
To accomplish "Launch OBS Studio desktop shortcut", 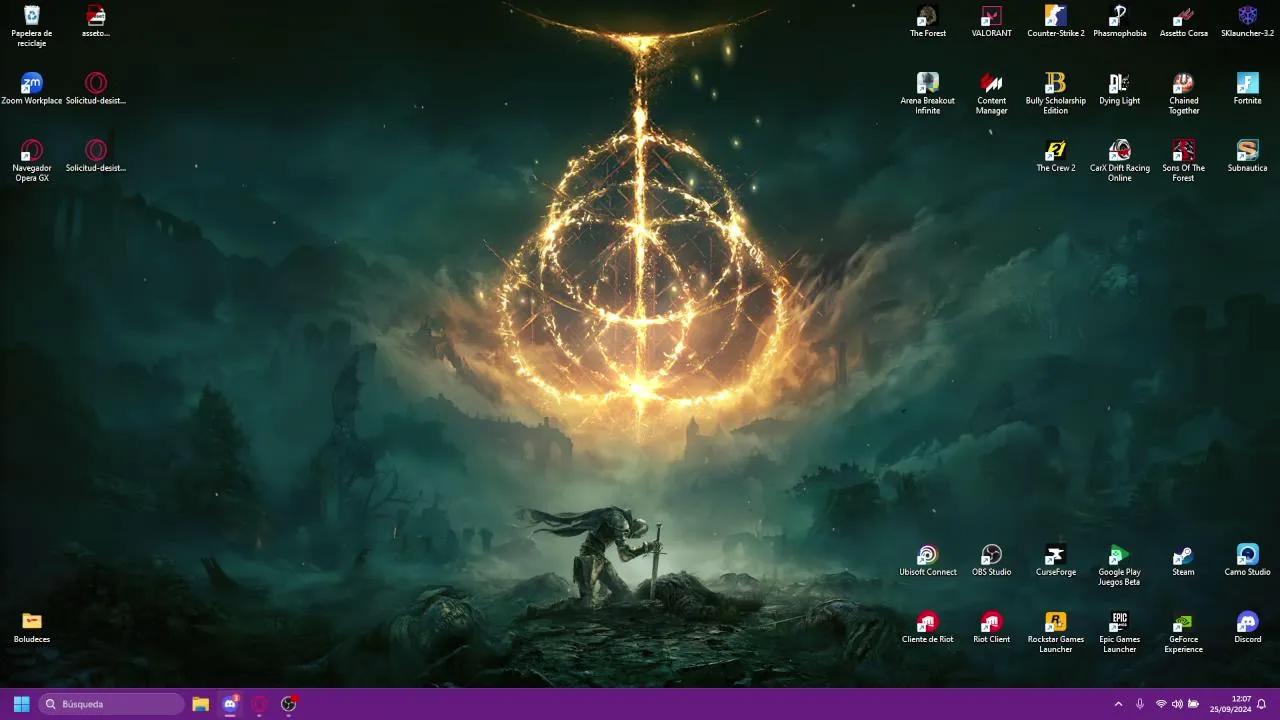I will pyautogui.click(x=991, y=556).
